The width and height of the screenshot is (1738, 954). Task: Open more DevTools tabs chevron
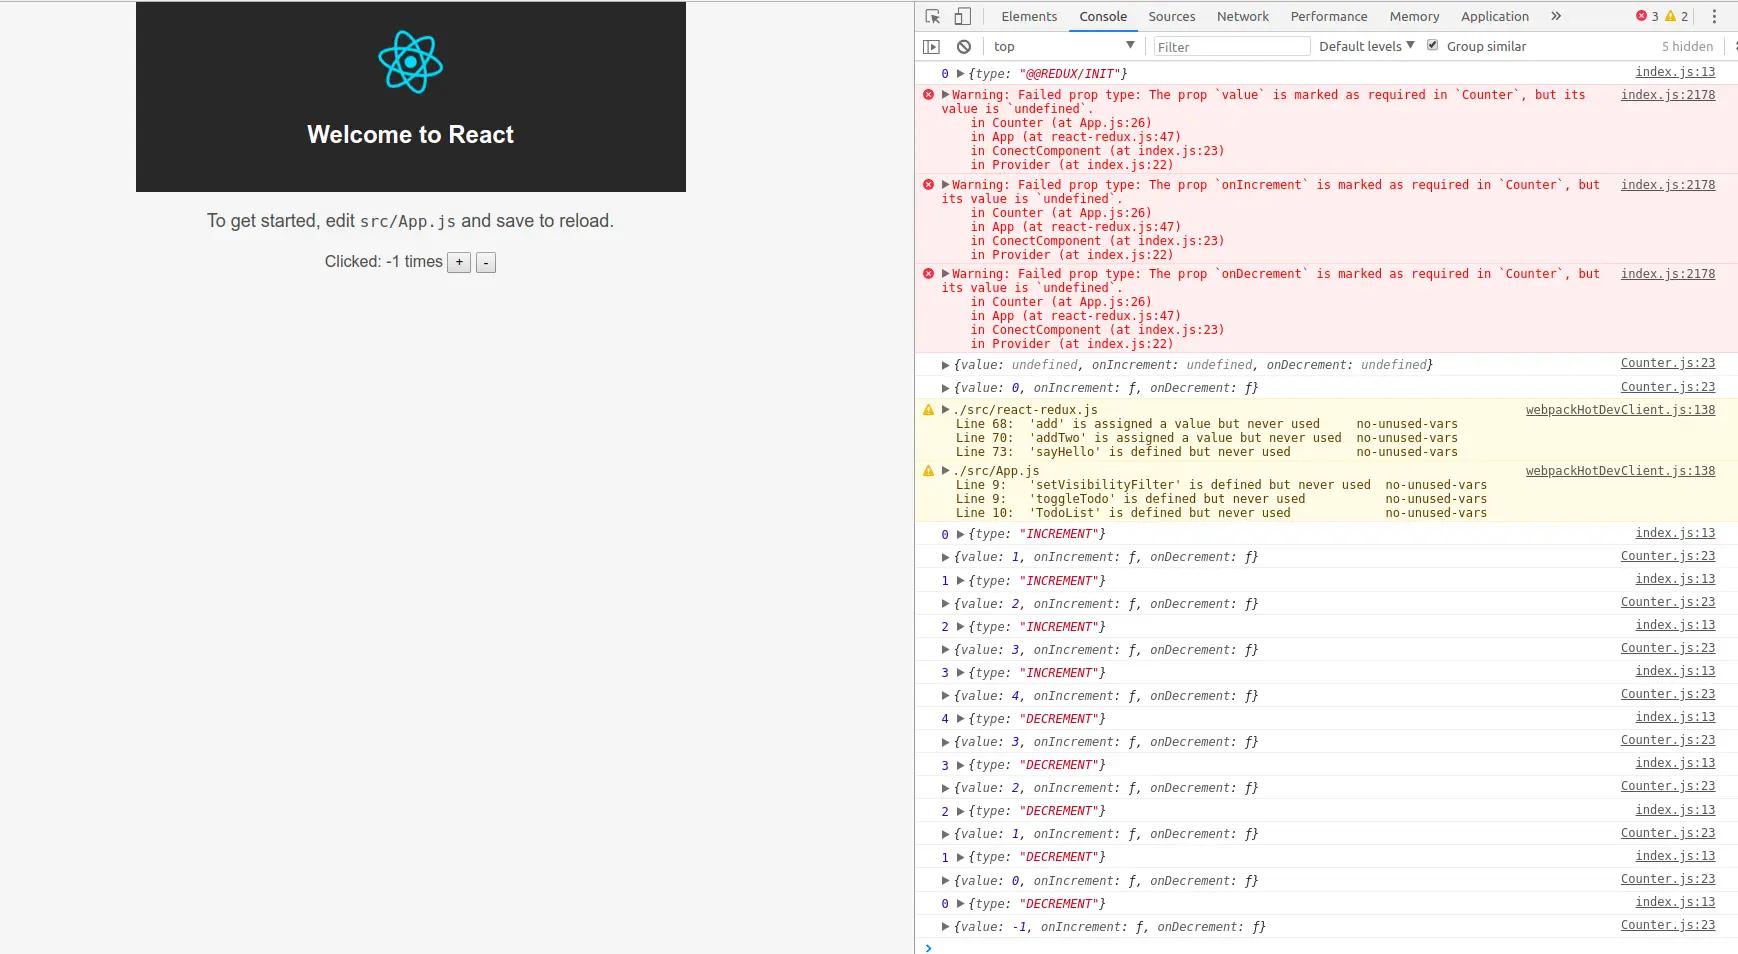tap(1555, 17)
